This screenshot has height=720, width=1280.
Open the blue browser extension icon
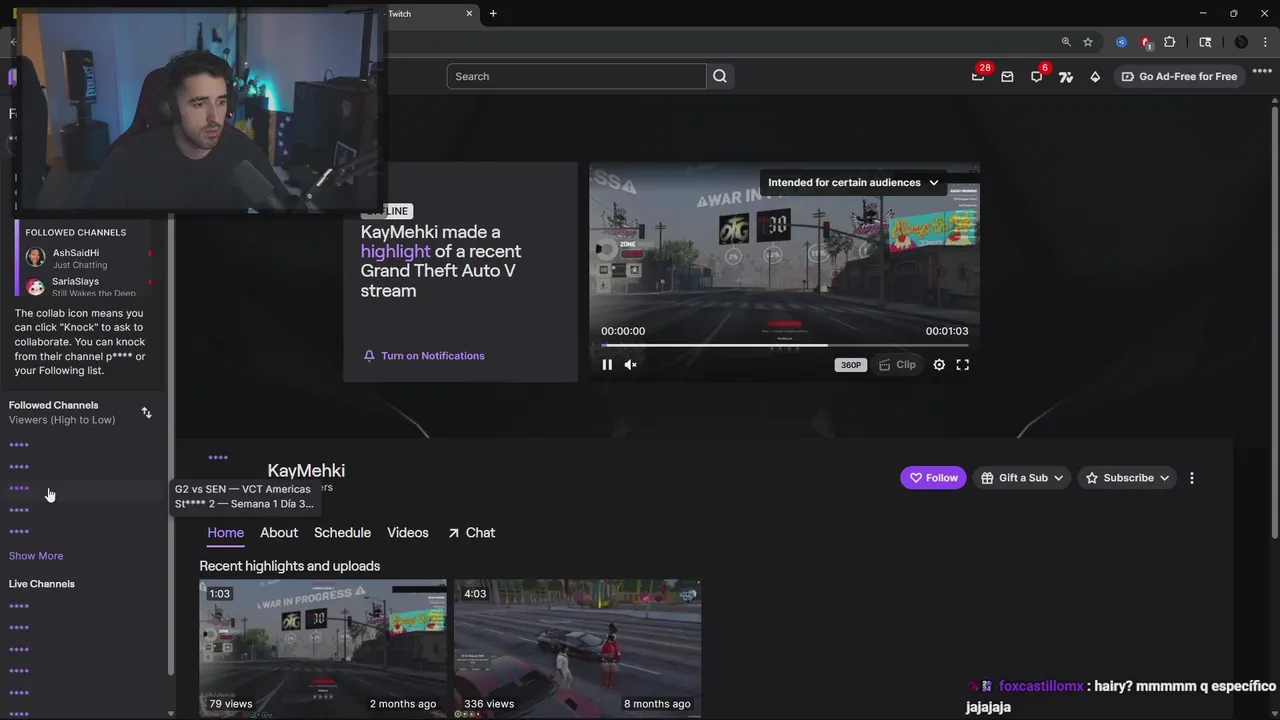(x=1121, y=42)
